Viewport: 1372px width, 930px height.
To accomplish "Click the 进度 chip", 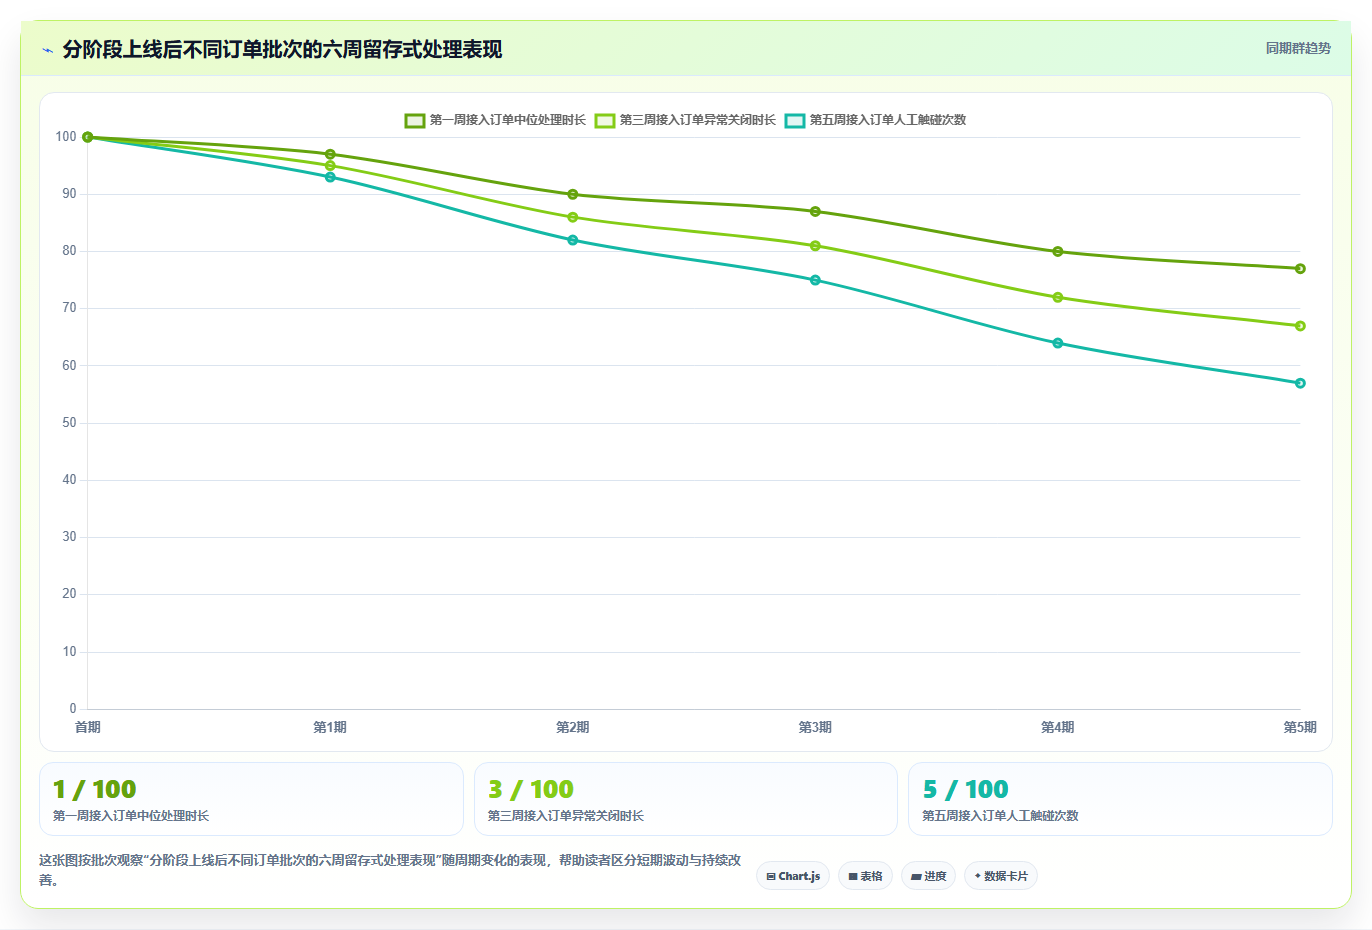I will [x=929, y=876].
